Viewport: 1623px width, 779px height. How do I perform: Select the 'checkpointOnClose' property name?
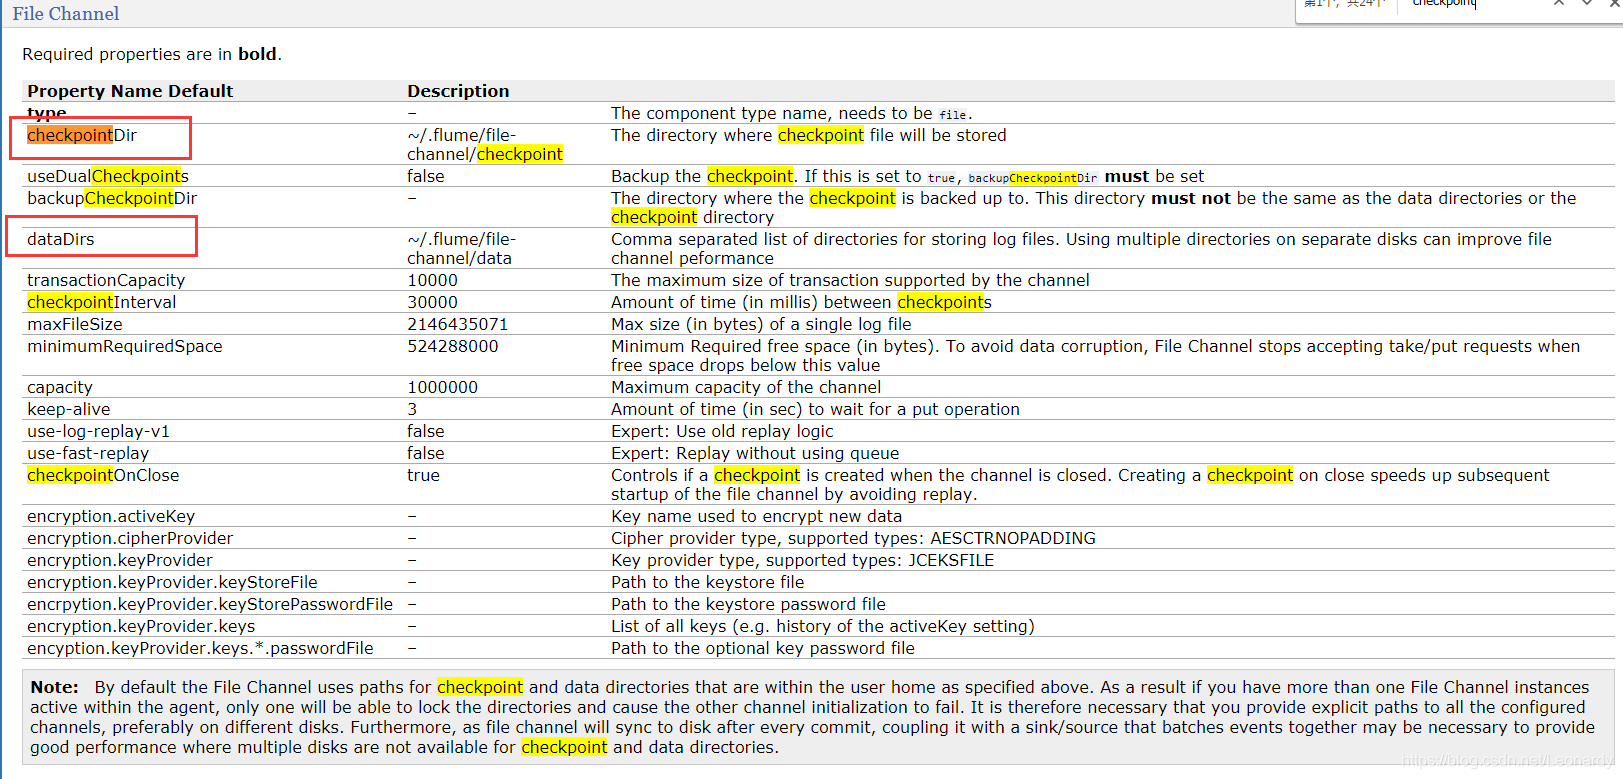[x=103, y=475]
